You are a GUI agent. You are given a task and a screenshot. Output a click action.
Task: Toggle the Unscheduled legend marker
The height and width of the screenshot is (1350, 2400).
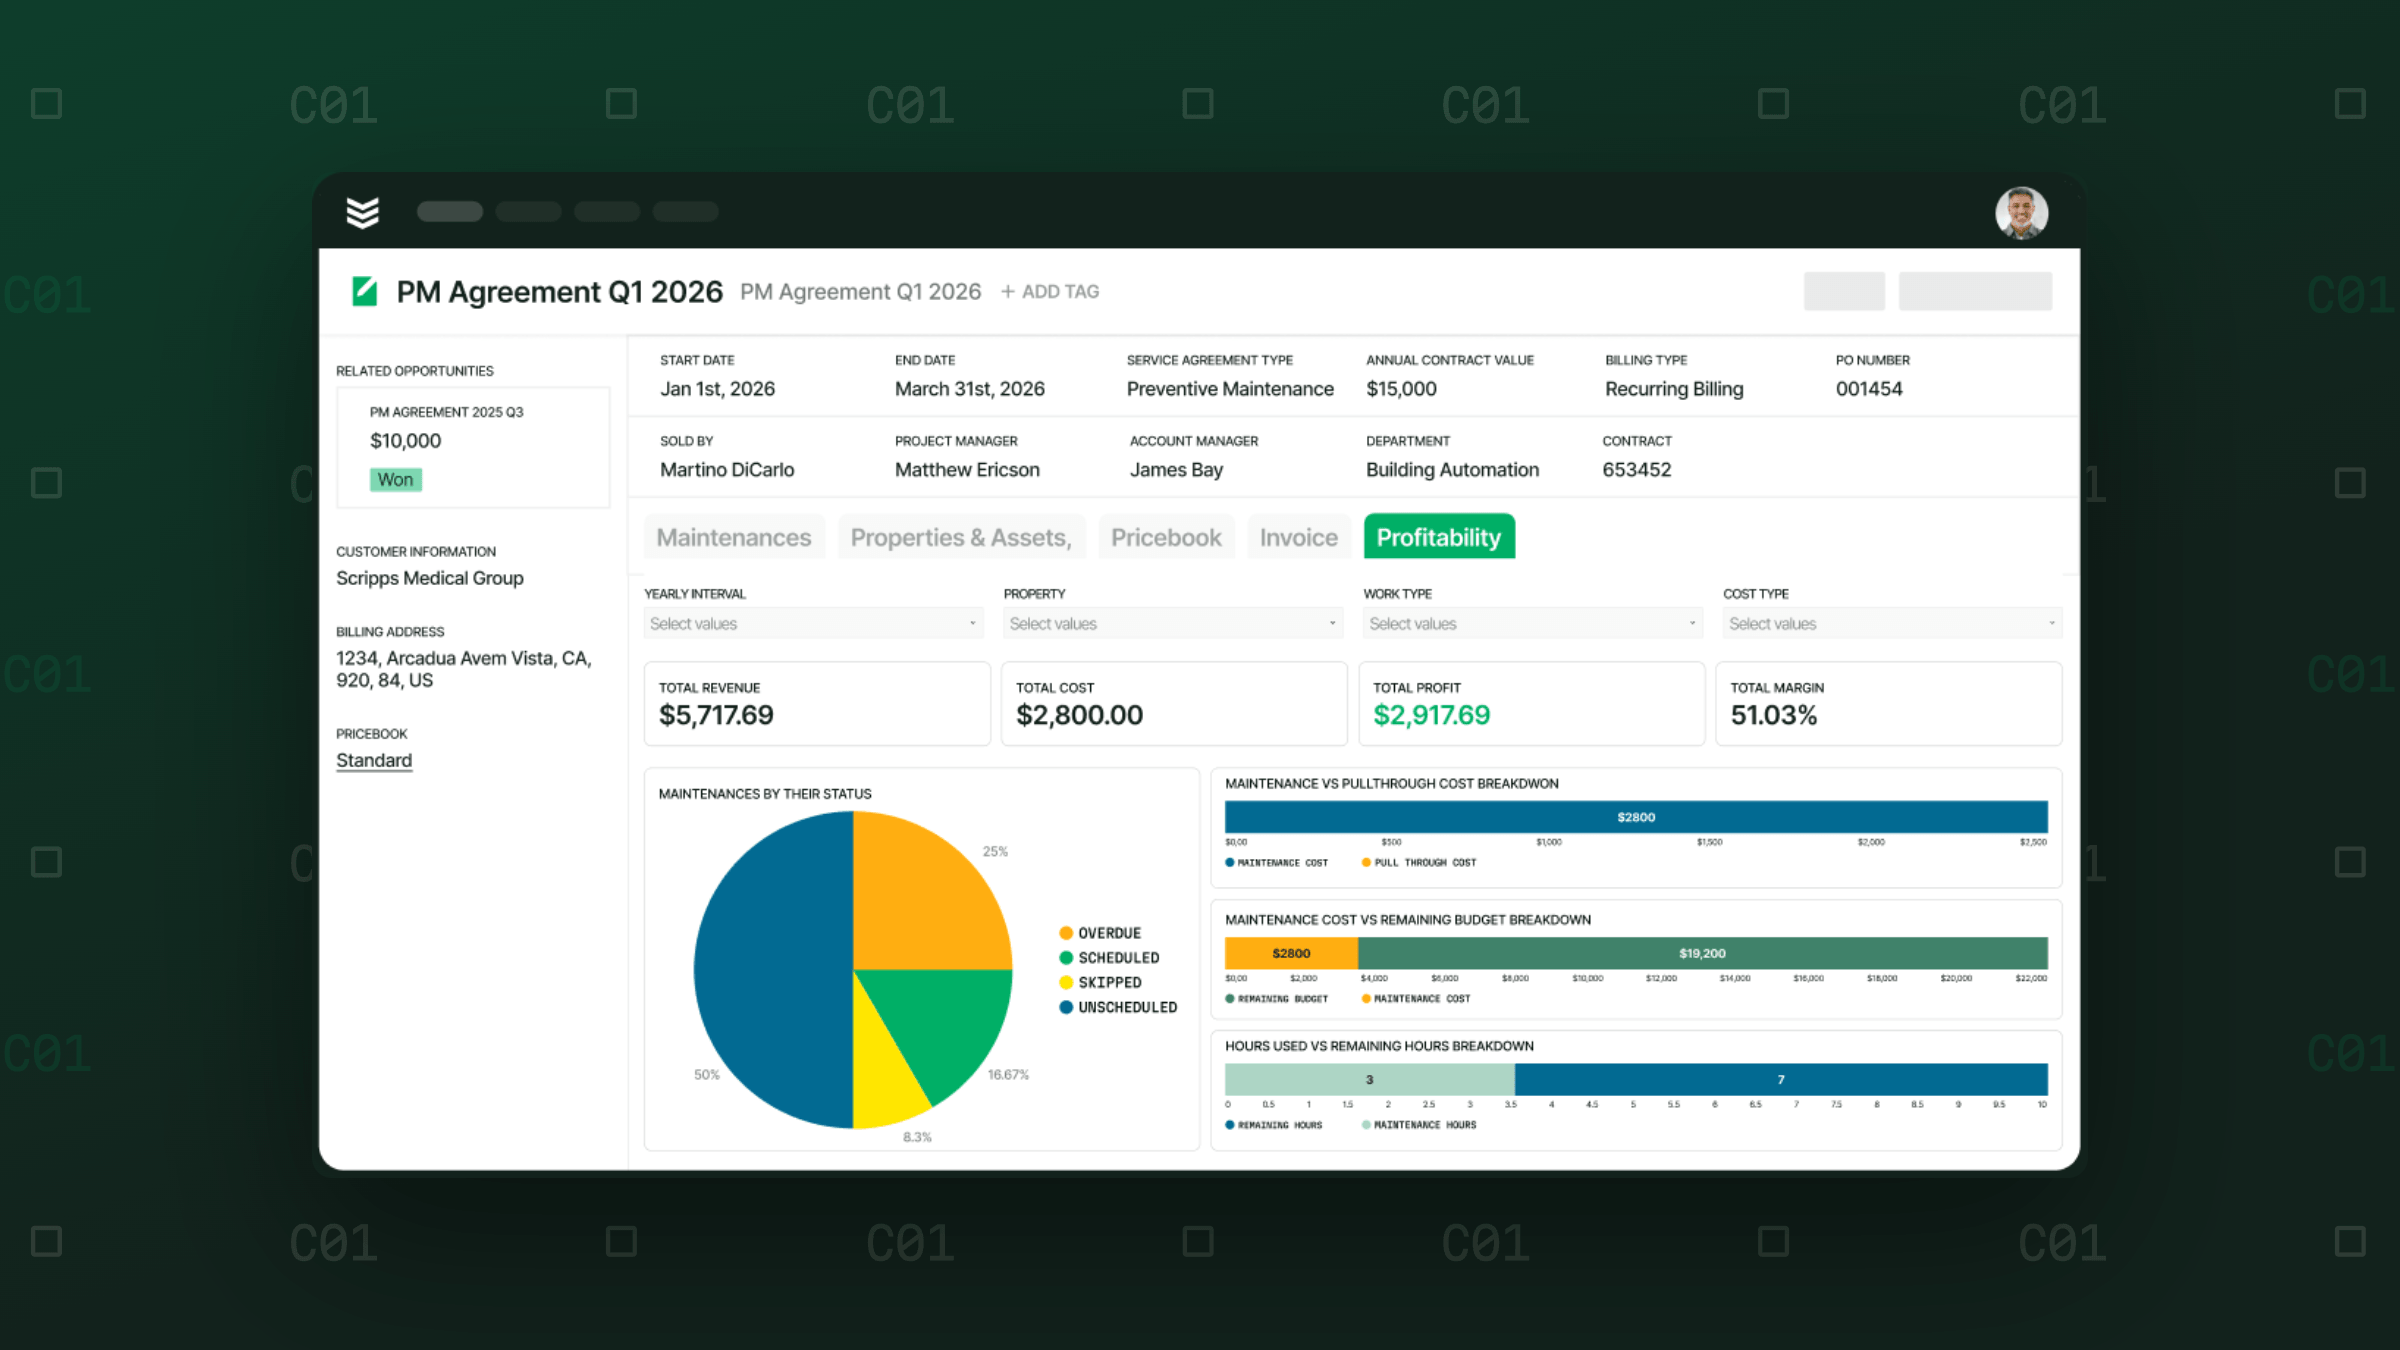click(x=1066, y=1007)
